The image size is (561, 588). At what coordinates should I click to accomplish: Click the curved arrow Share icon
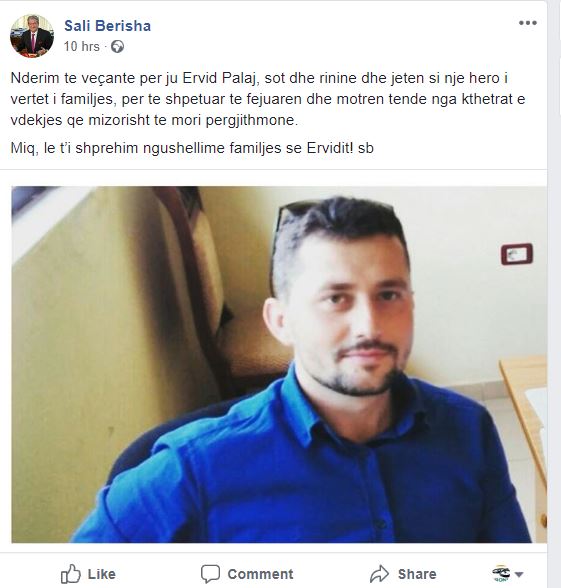(x=380, y=574)
